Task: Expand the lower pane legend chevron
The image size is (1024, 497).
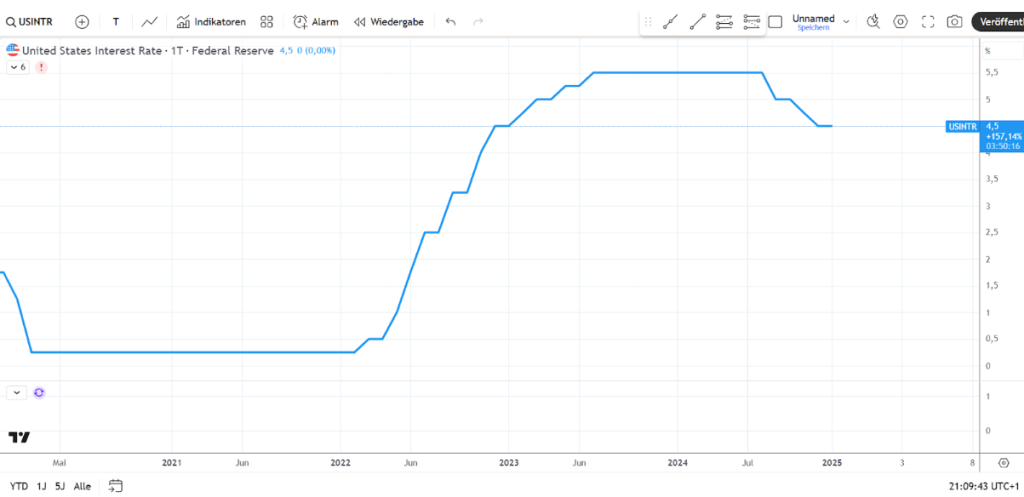Action: 16,393
